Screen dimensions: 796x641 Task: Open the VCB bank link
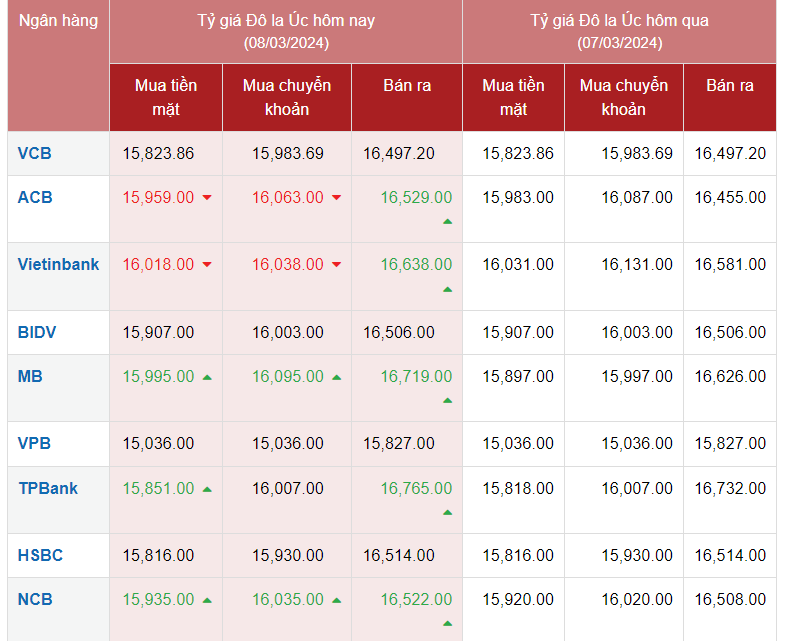(34, 153)
